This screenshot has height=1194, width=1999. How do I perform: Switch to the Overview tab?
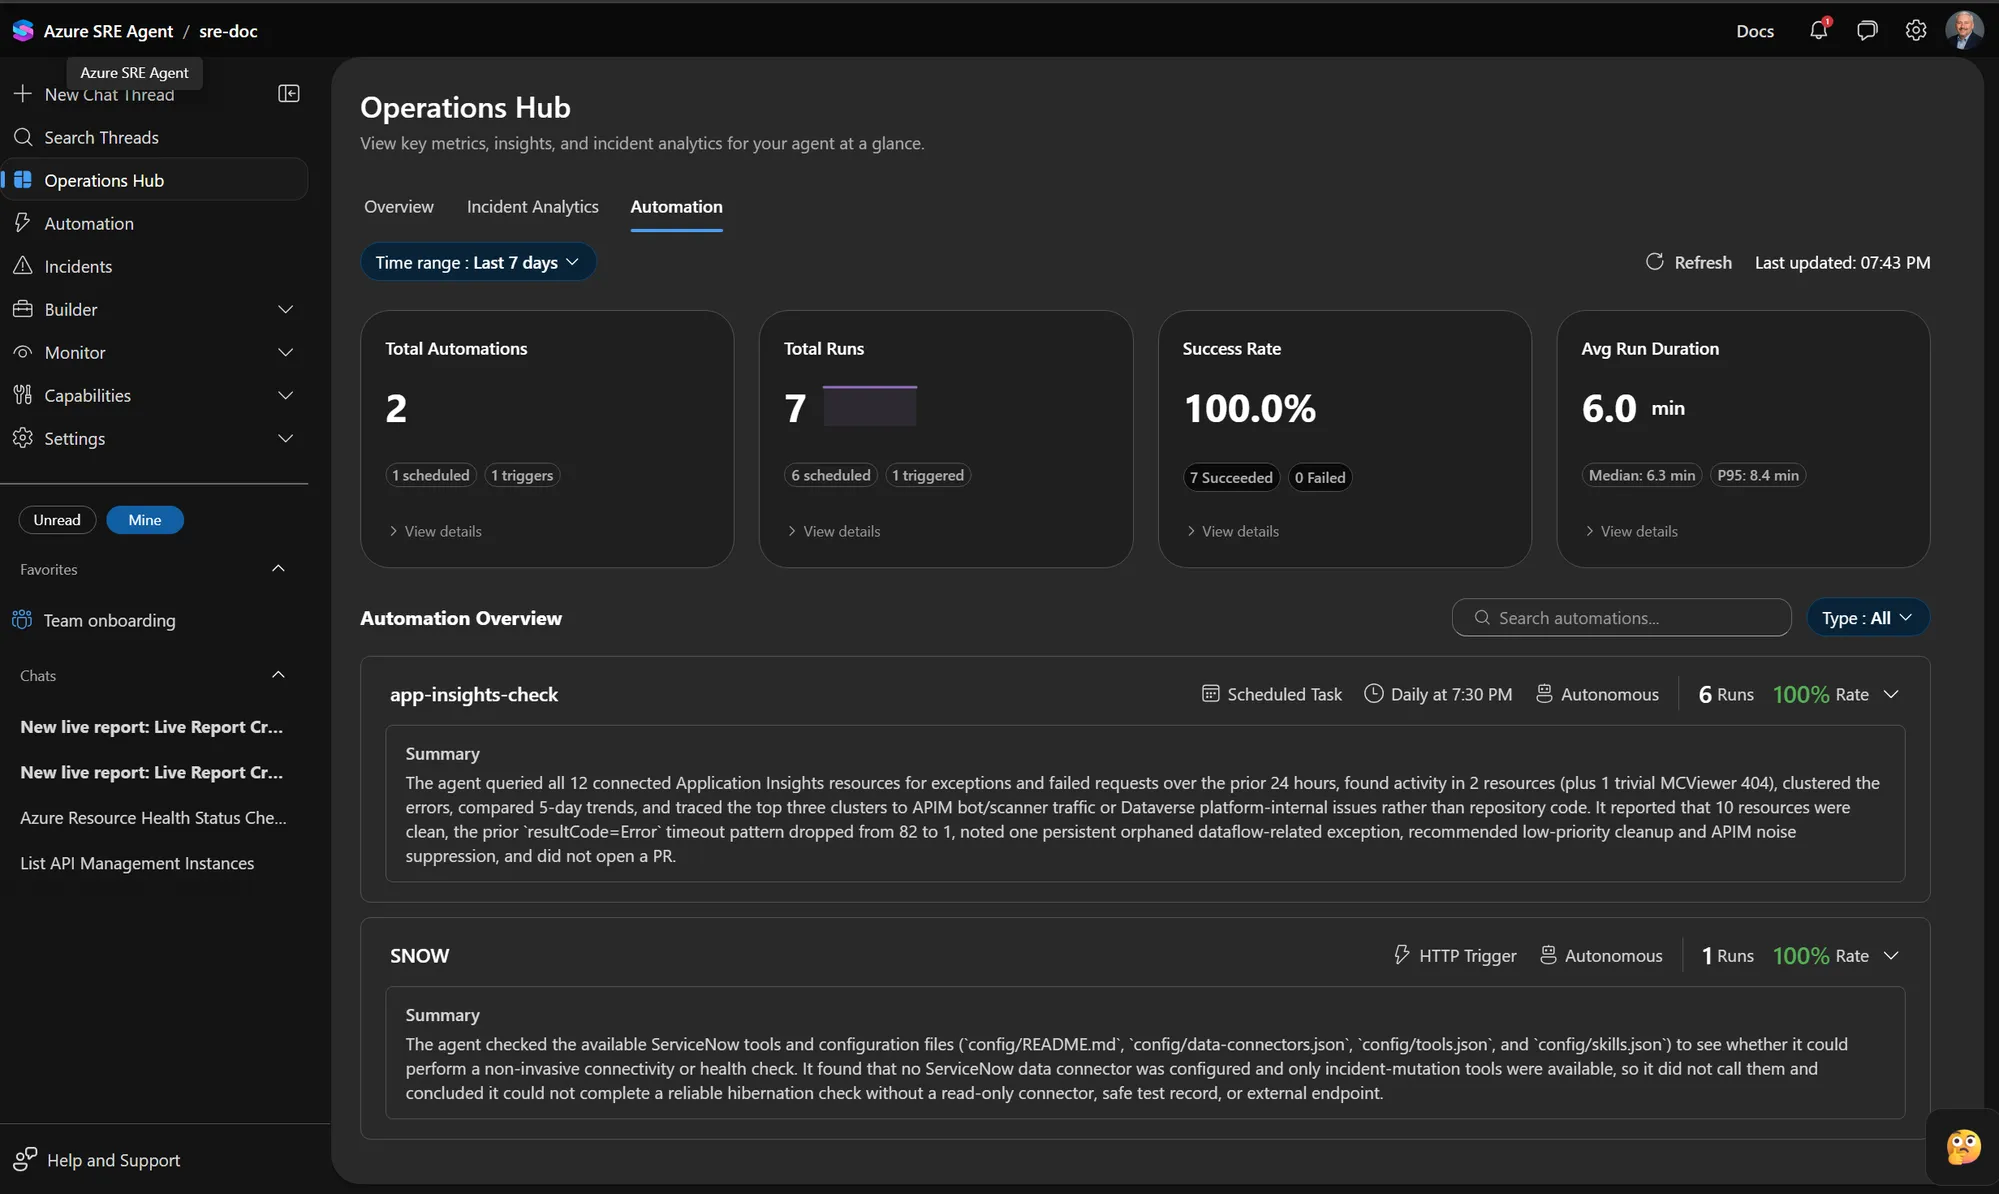click(399, 206)
